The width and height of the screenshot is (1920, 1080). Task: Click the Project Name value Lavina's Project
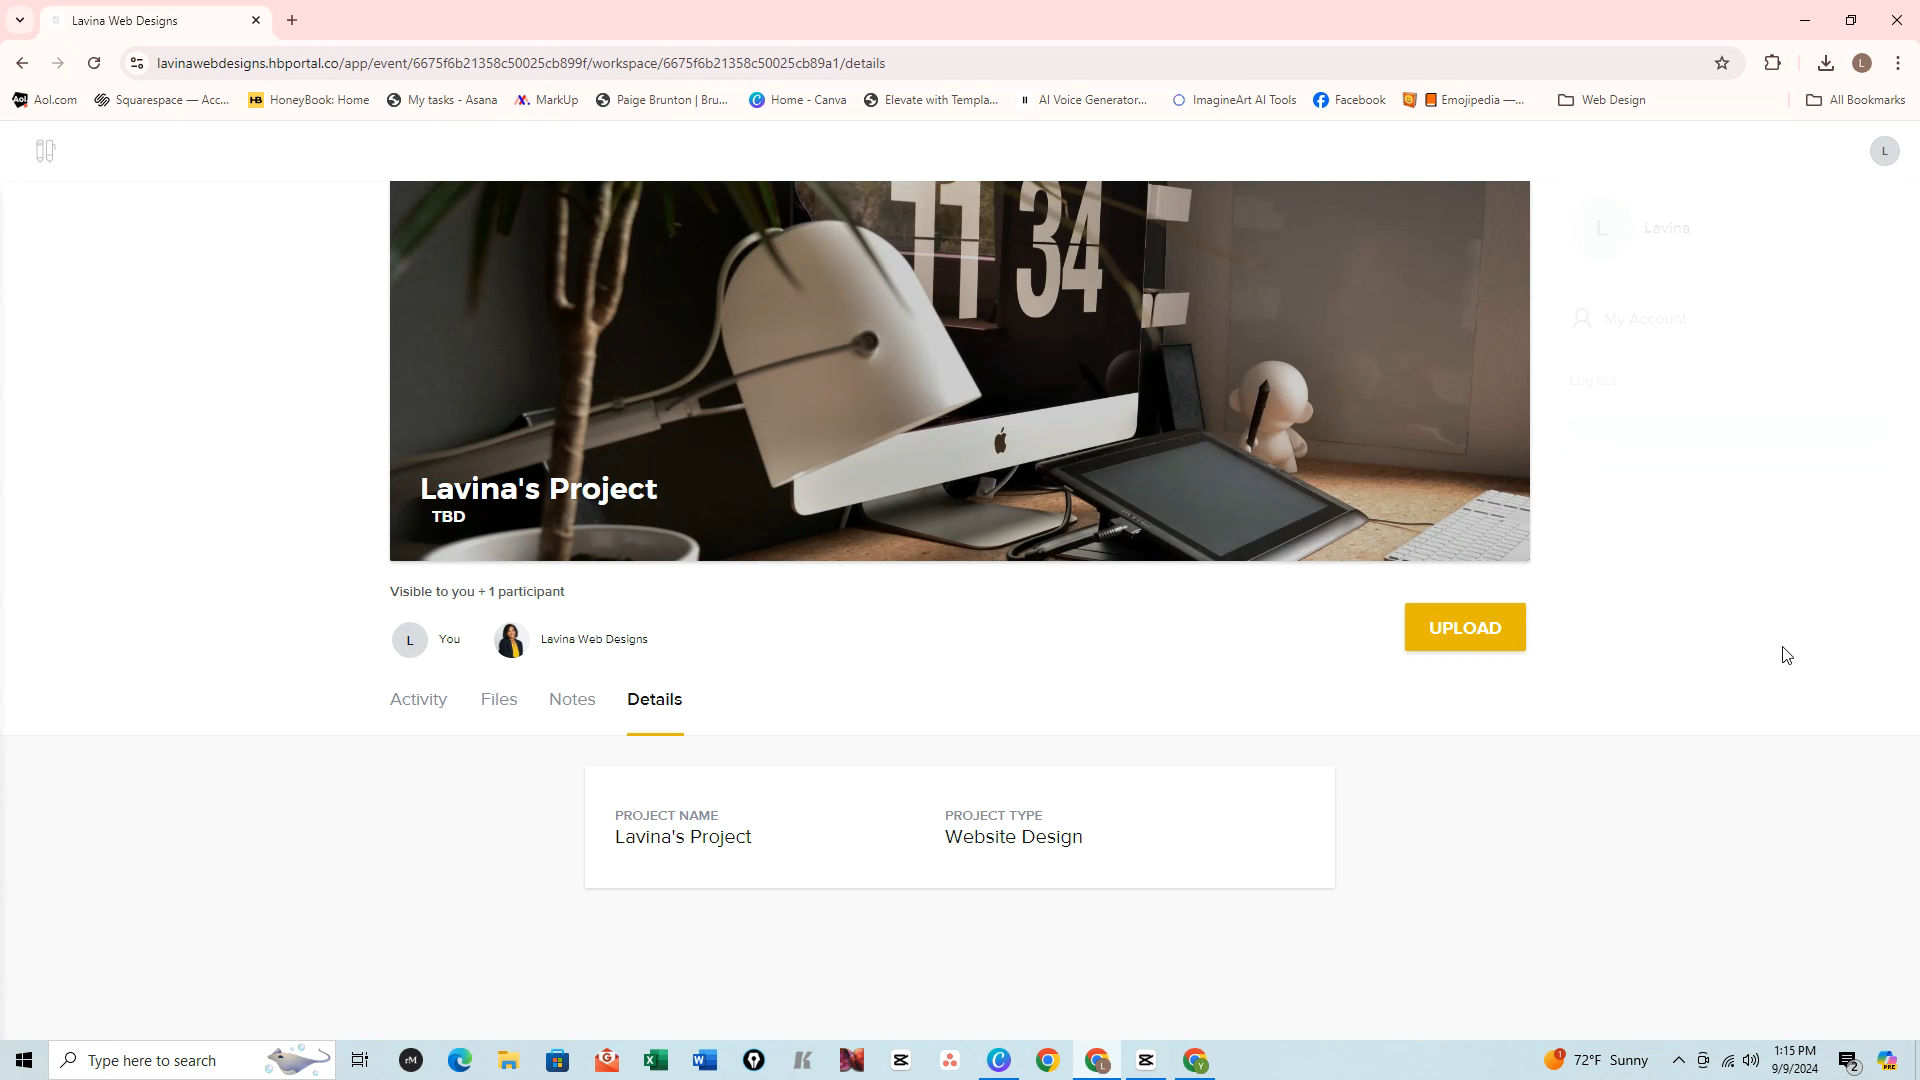point(683,837)
